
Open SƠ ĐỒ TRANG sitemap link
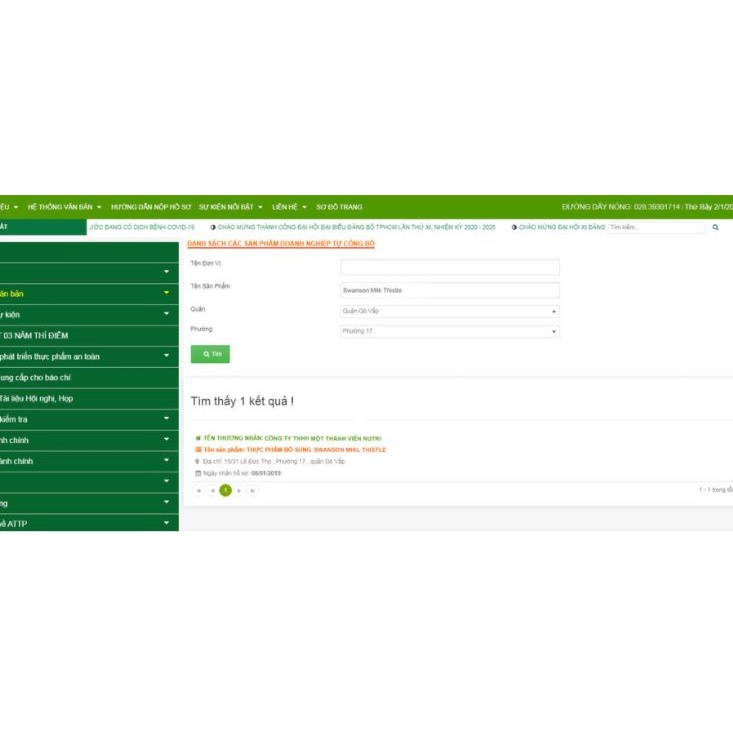[339, 207]
